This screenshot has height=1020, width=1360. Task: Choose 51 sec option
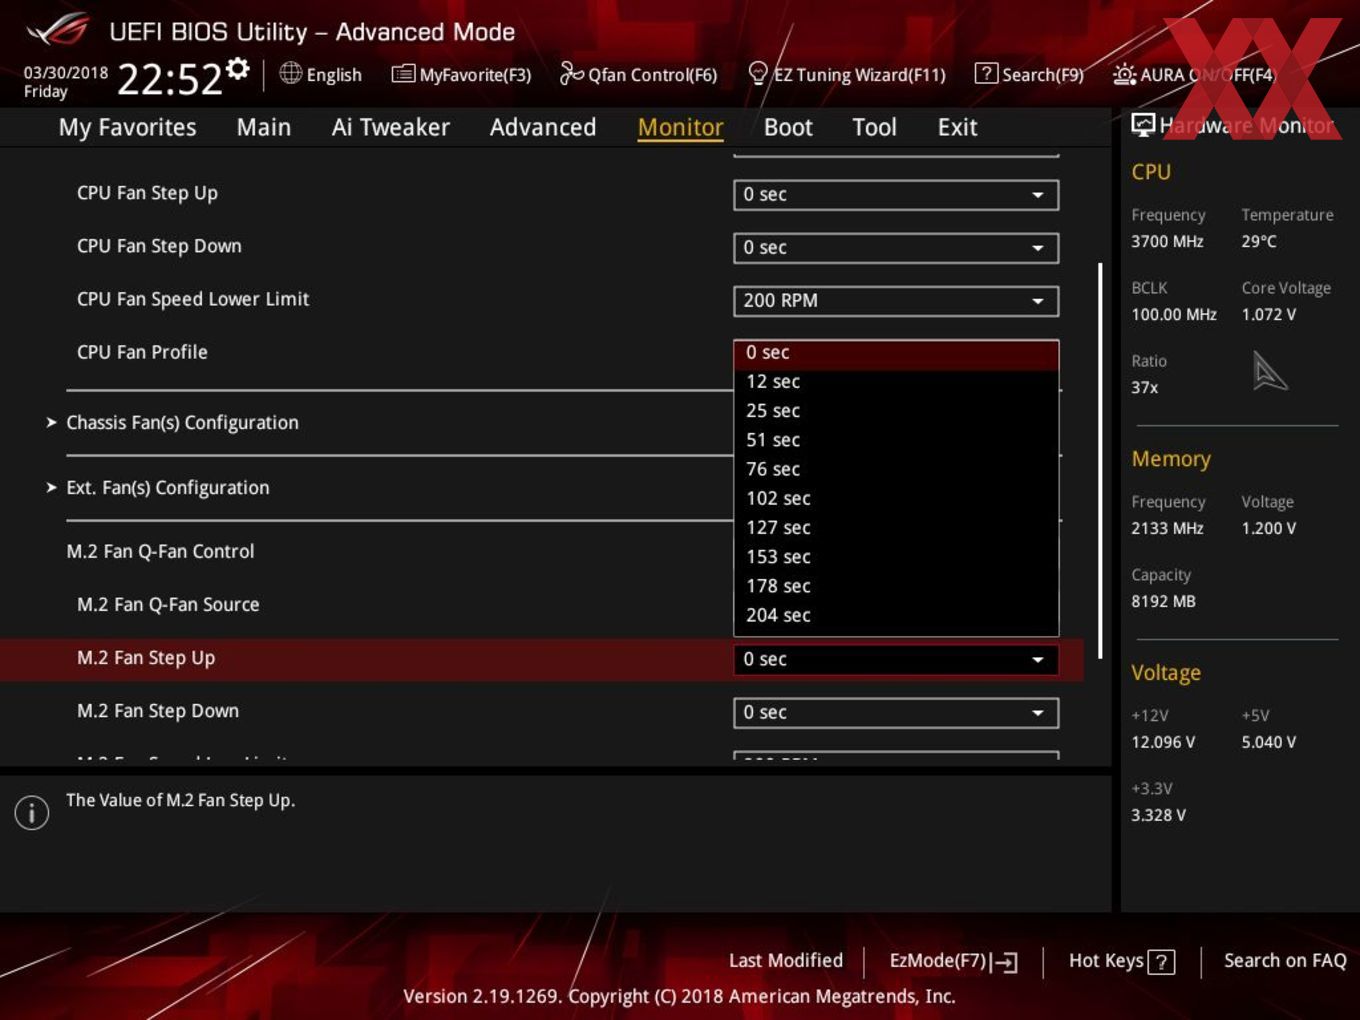click(896, 440)
